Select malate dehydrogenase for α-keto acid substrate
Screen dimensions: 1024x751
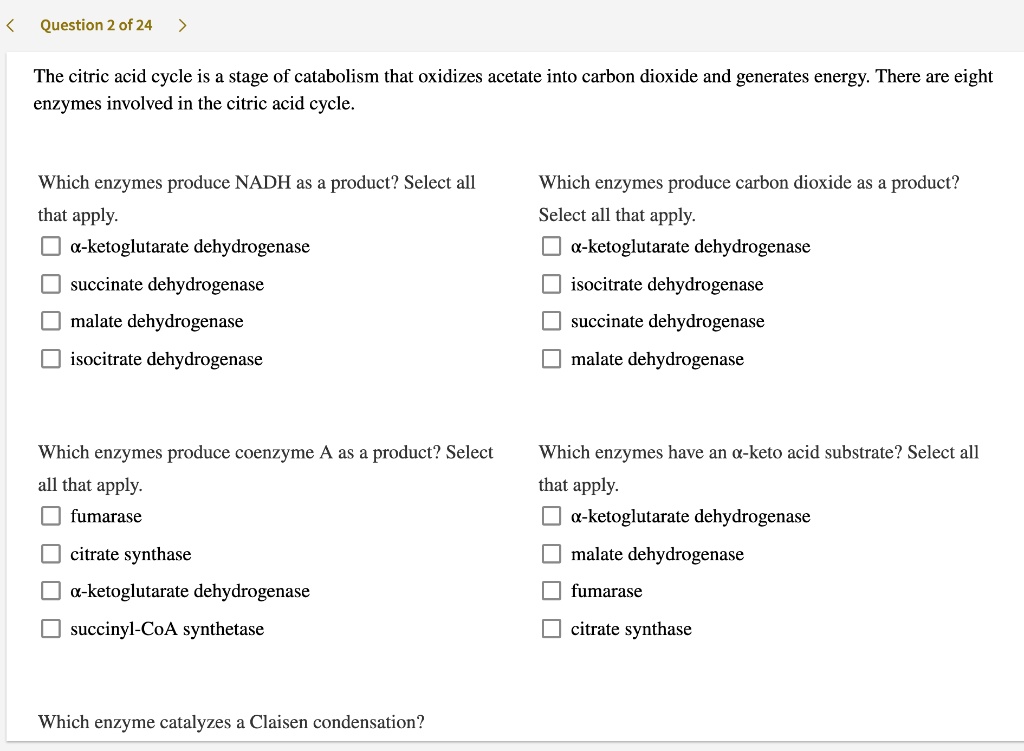click(x=551, y=553)
